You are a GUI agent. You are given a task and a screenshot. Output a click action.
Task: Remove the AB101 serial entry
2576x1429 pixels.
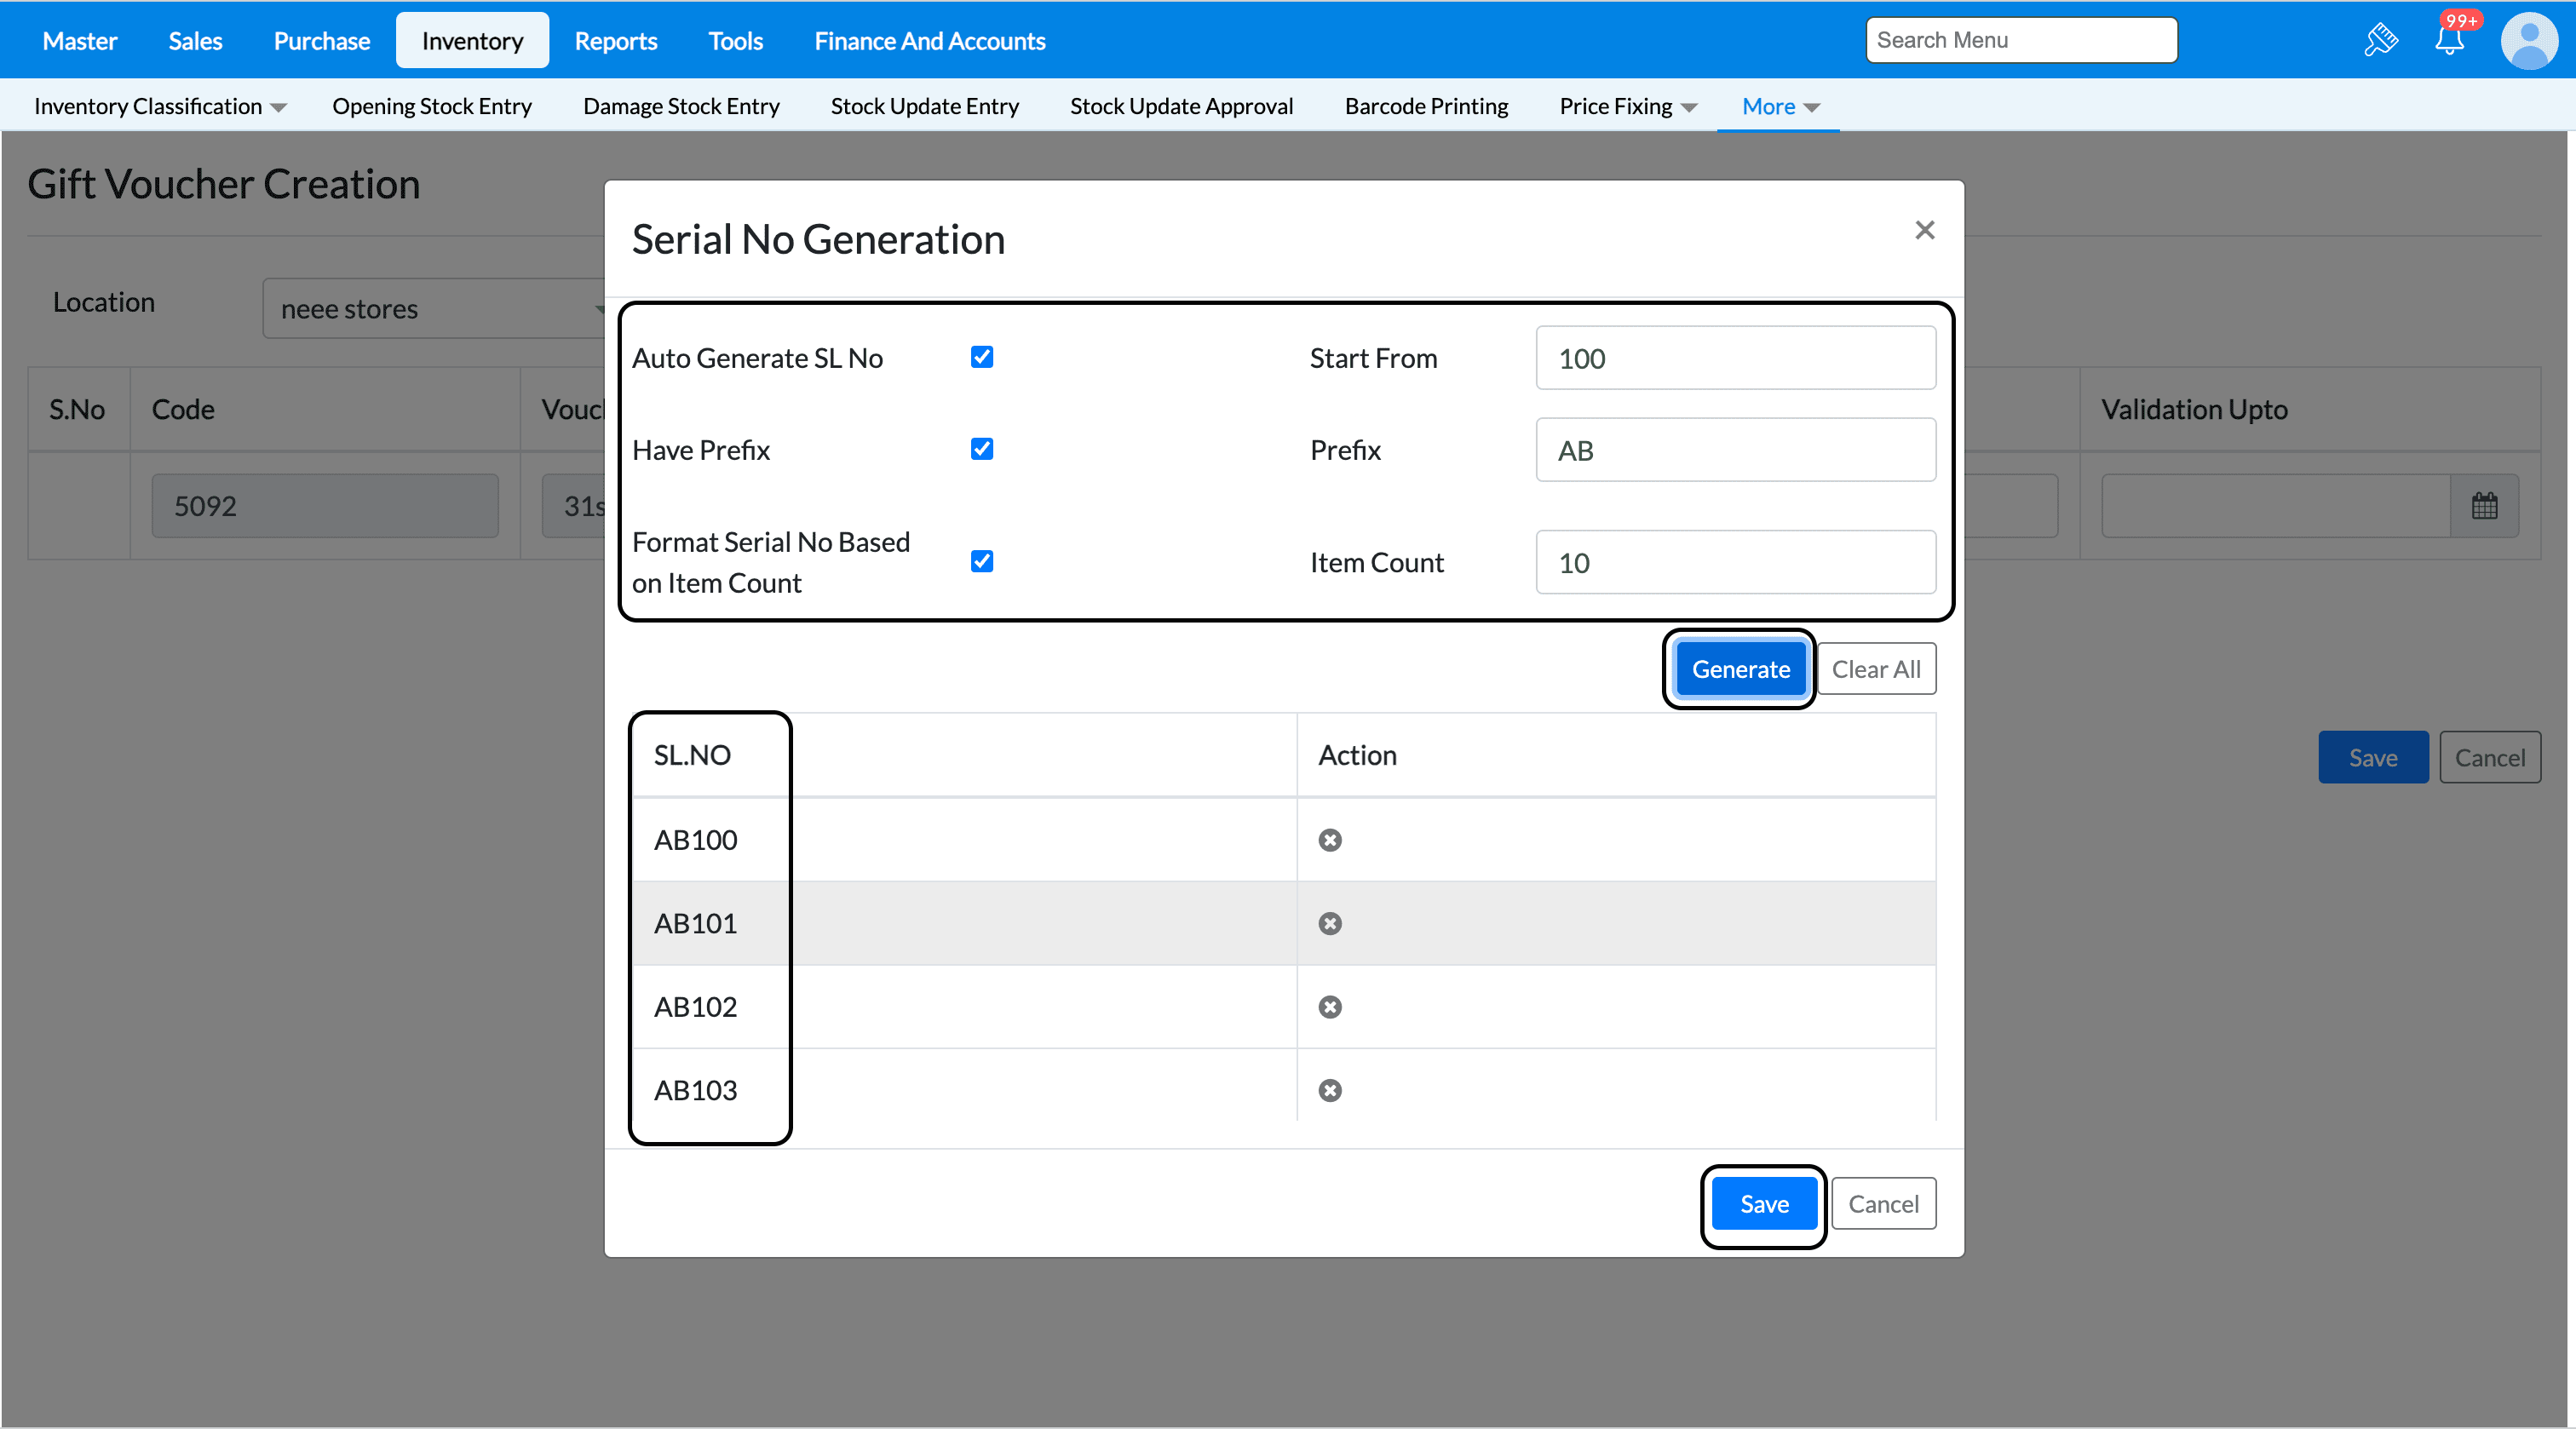pos(1329,923)
